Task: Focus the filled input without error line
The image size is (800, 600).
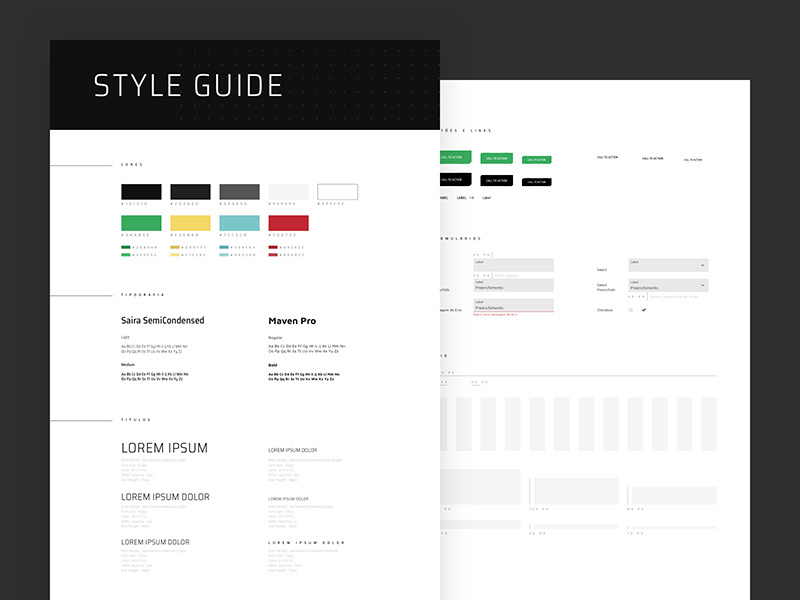Action: [514, 285]
